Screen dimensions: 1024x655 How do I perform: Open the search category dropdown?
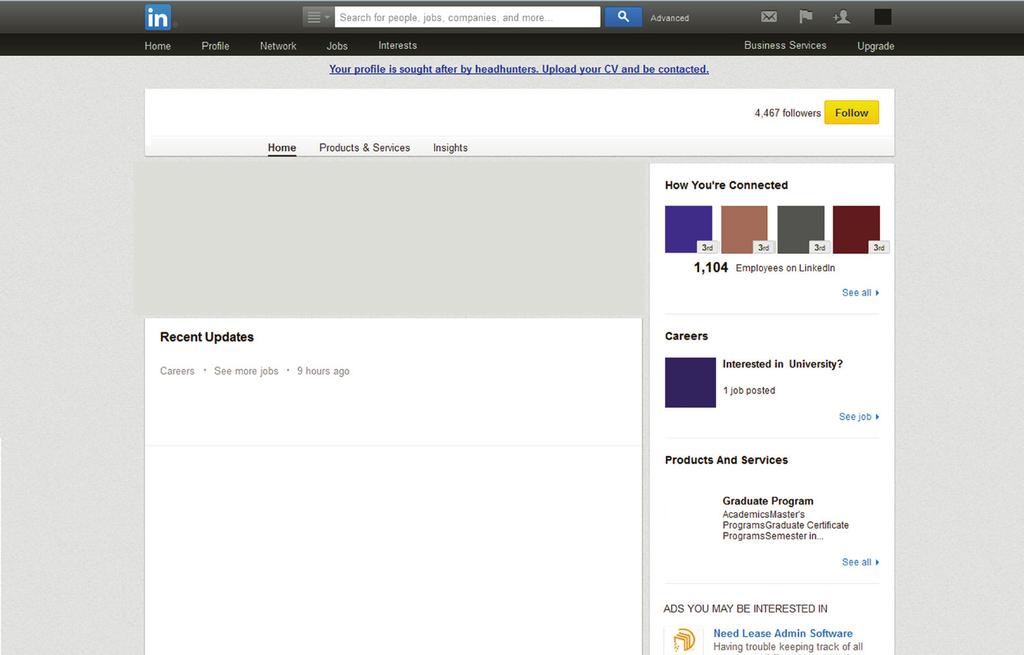pos(317,17)
